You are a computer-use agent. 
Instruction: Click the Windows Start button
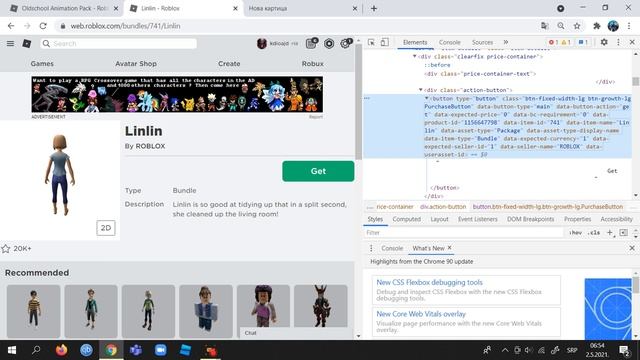tap(12, 350)
